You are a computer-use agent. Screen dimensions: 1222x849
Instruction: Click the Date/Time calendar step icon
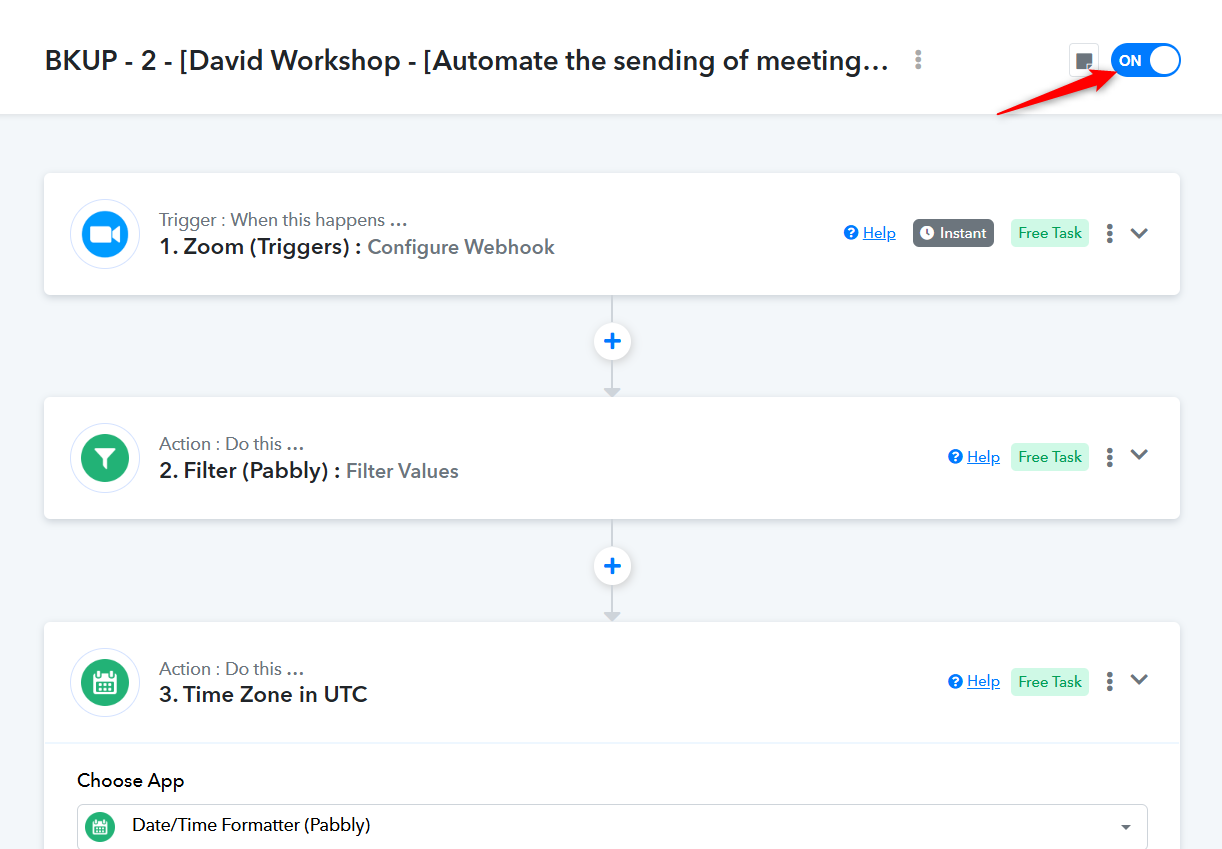(105, 682)
